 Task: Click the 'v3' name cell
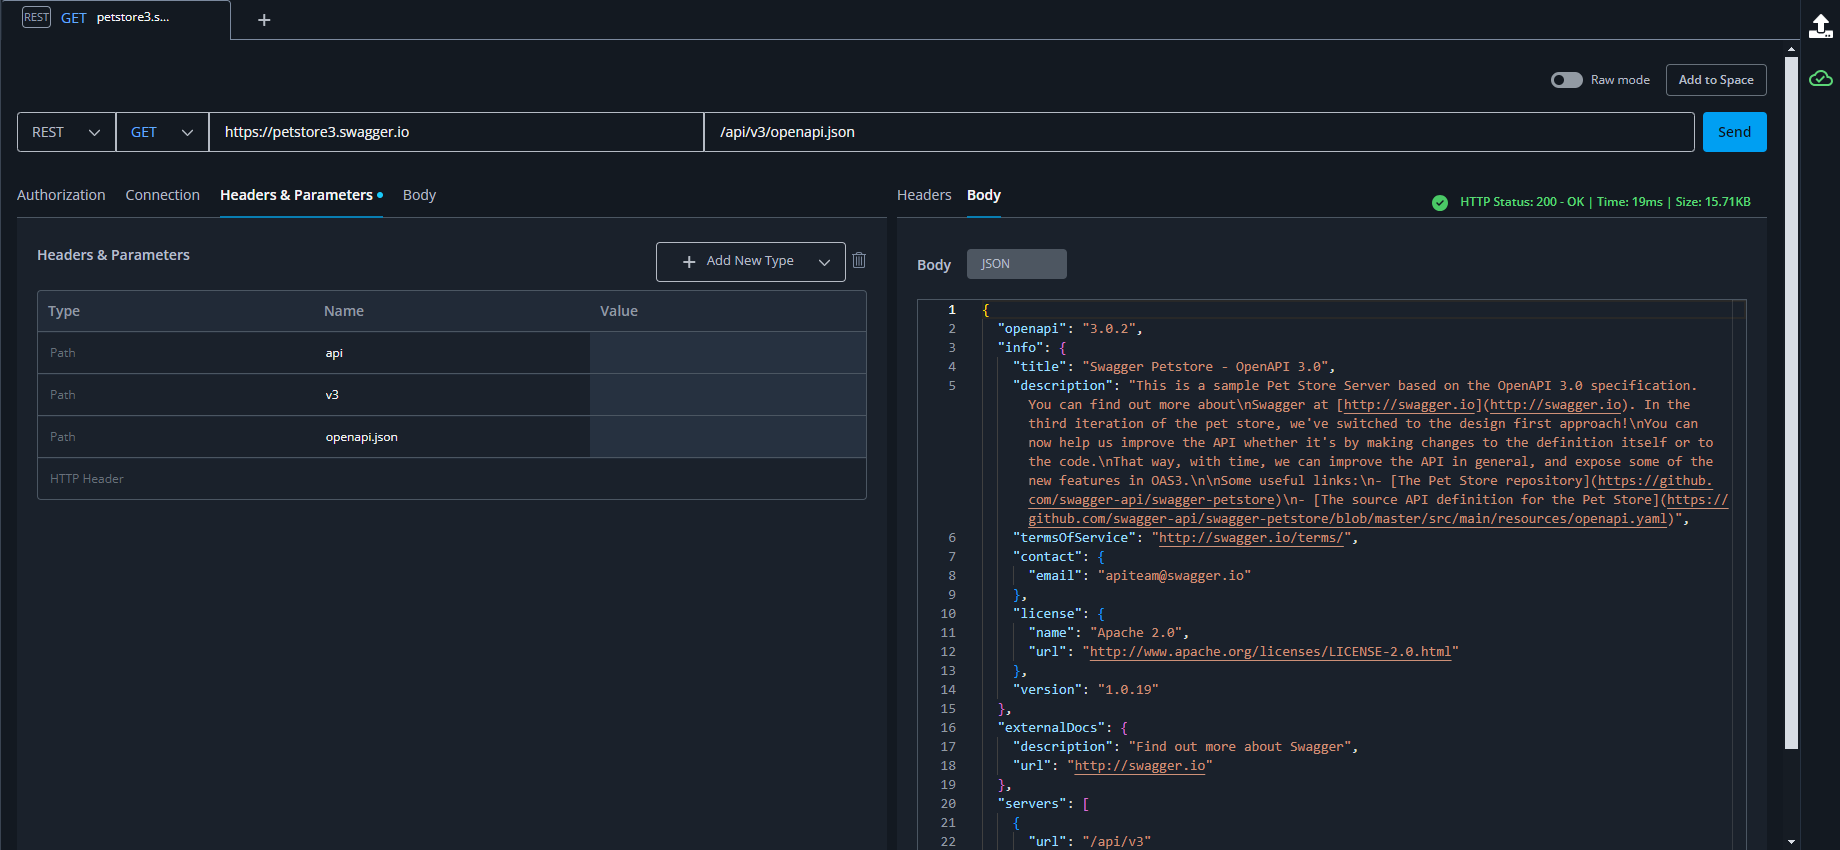coord(452,395)
